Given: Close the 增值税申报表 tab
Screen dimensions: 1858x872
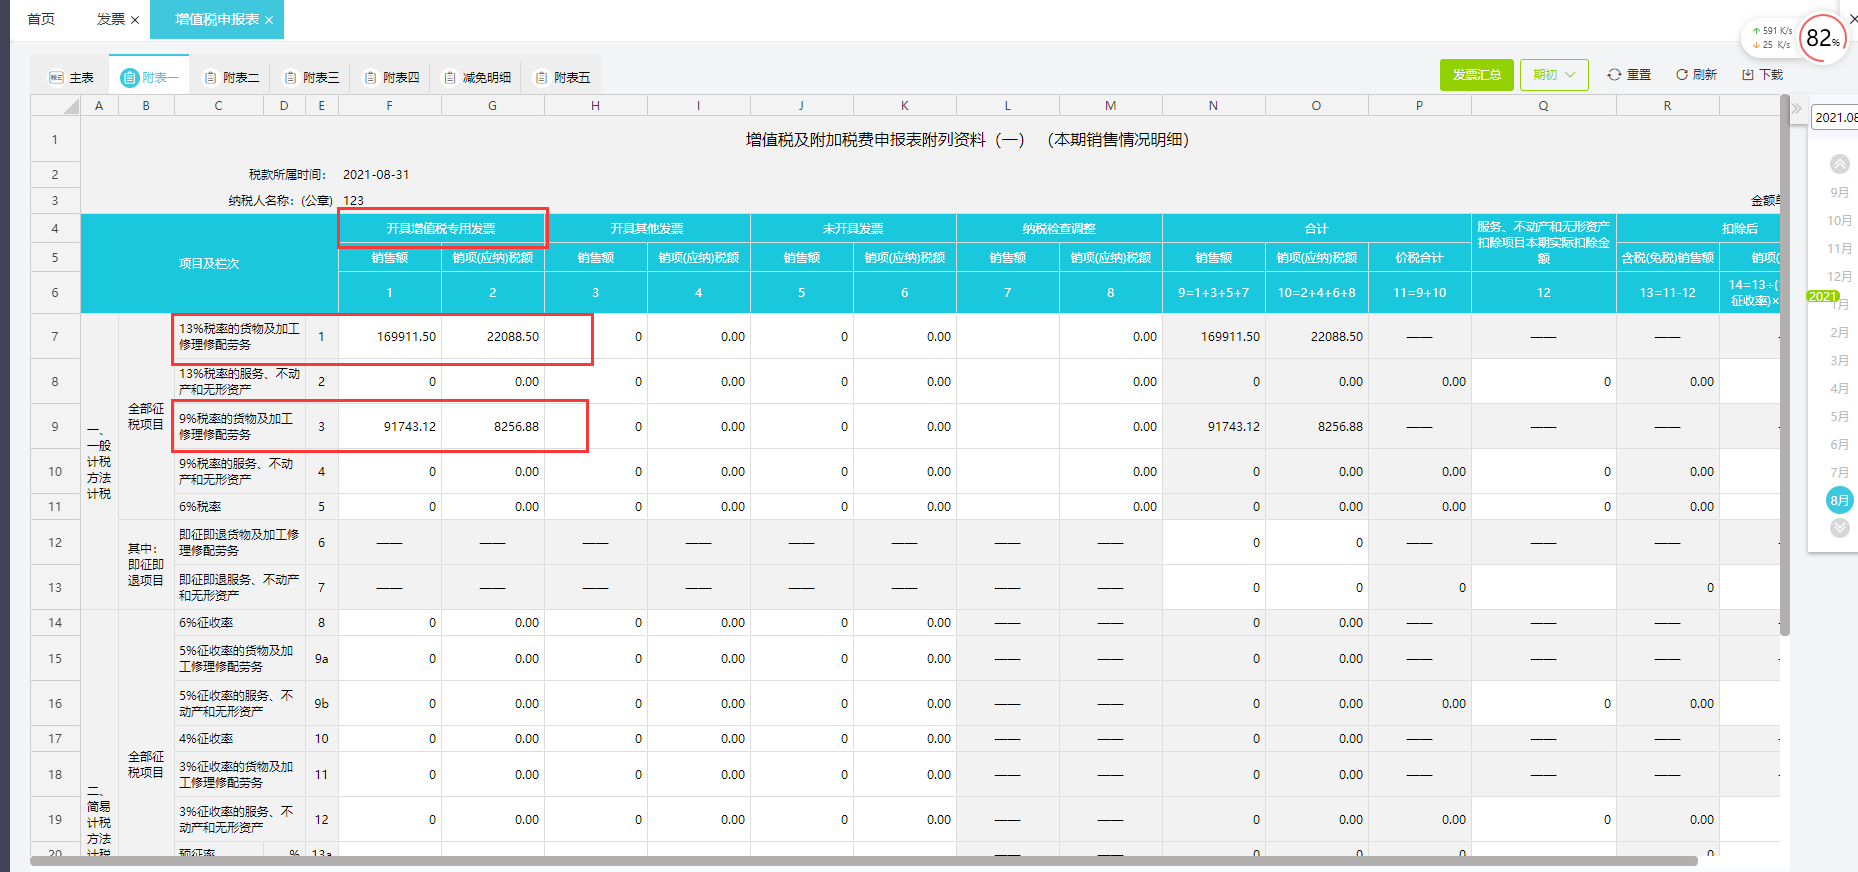Looking at the screenshot, I should [269, 20].
